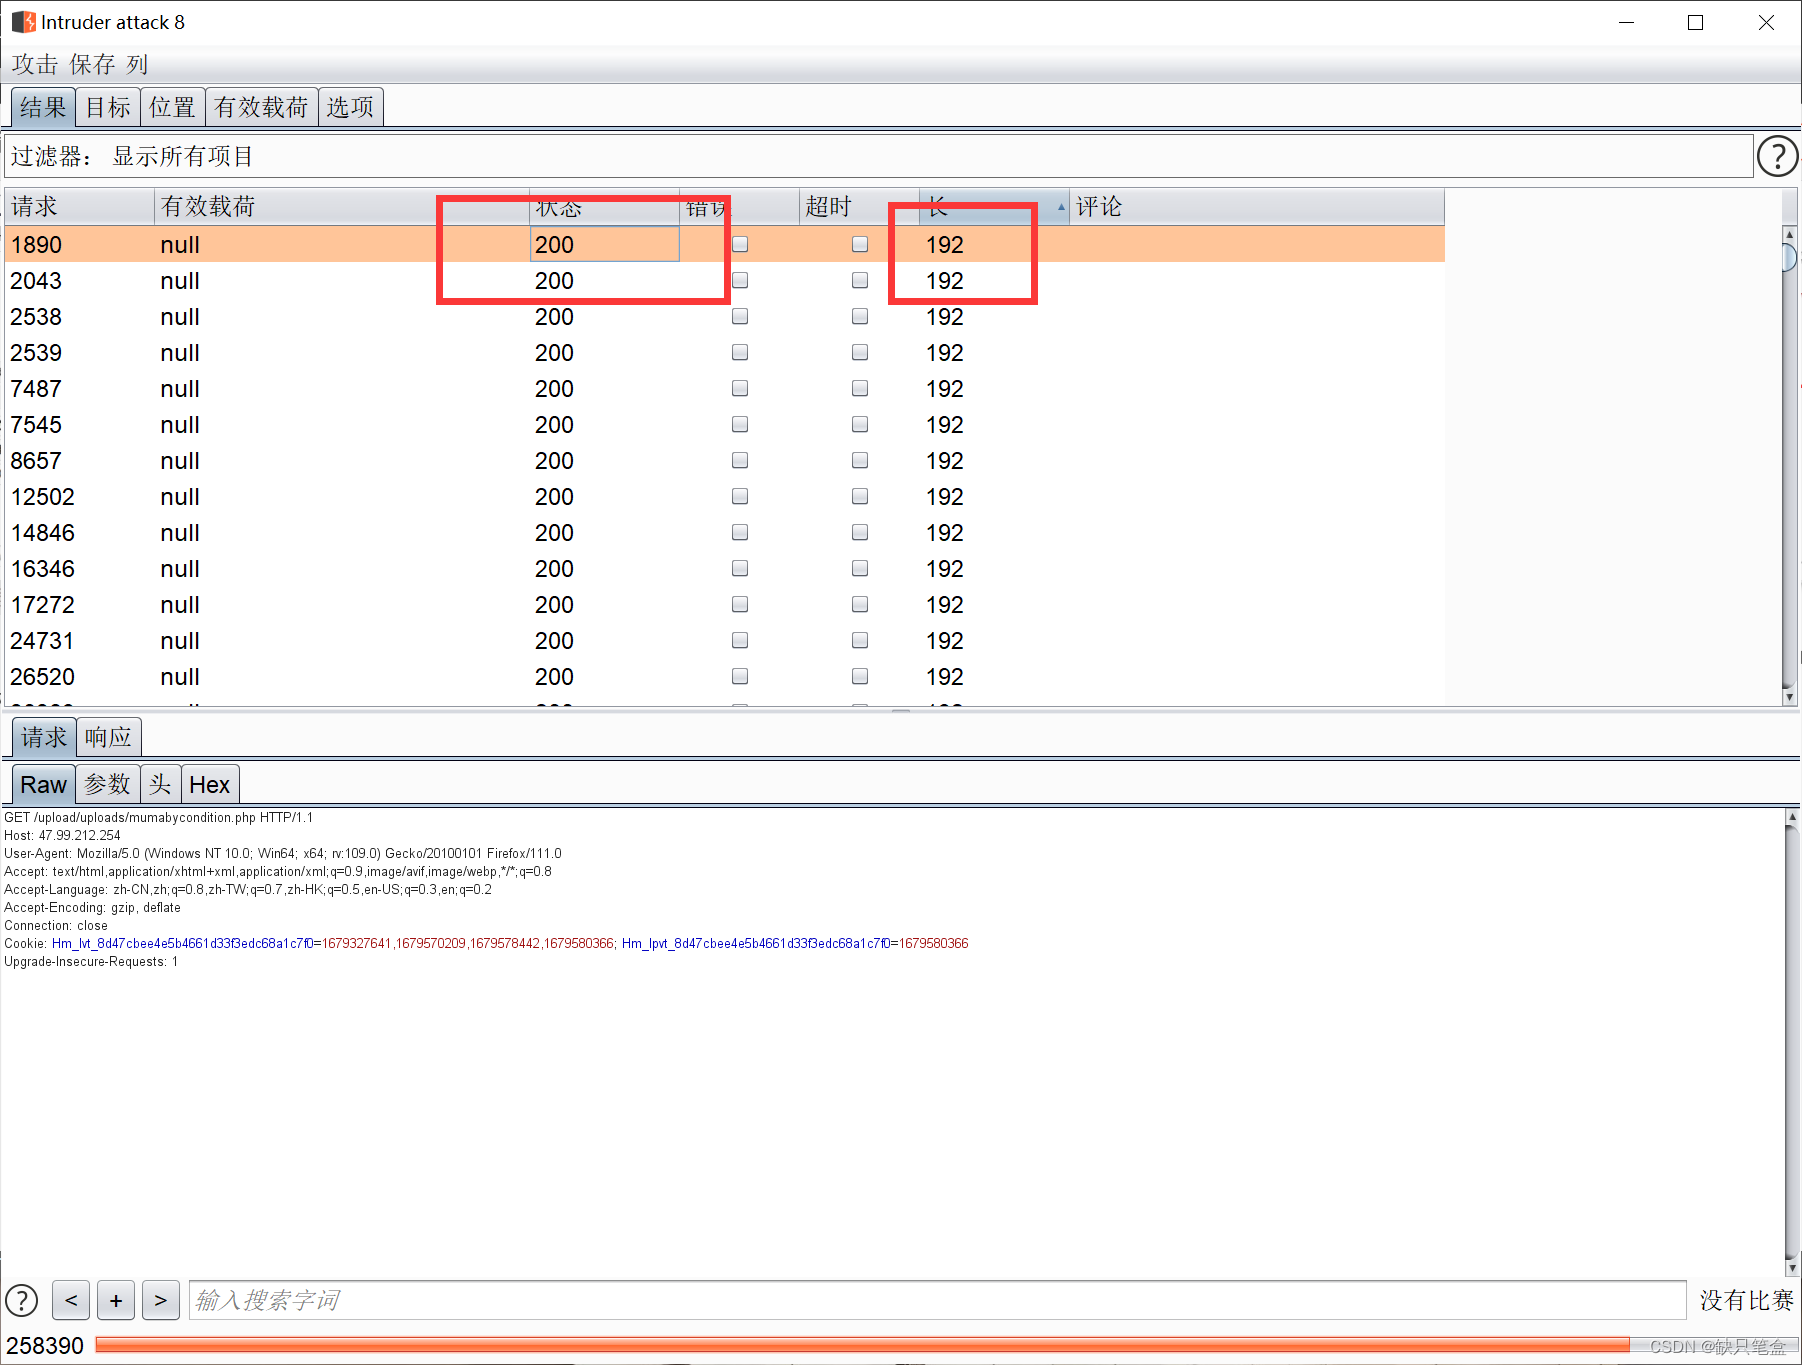The height and width of the screenshot is (1365, 1802).
Task: Click the search help question mark icon
Action: click(21, 1300)
